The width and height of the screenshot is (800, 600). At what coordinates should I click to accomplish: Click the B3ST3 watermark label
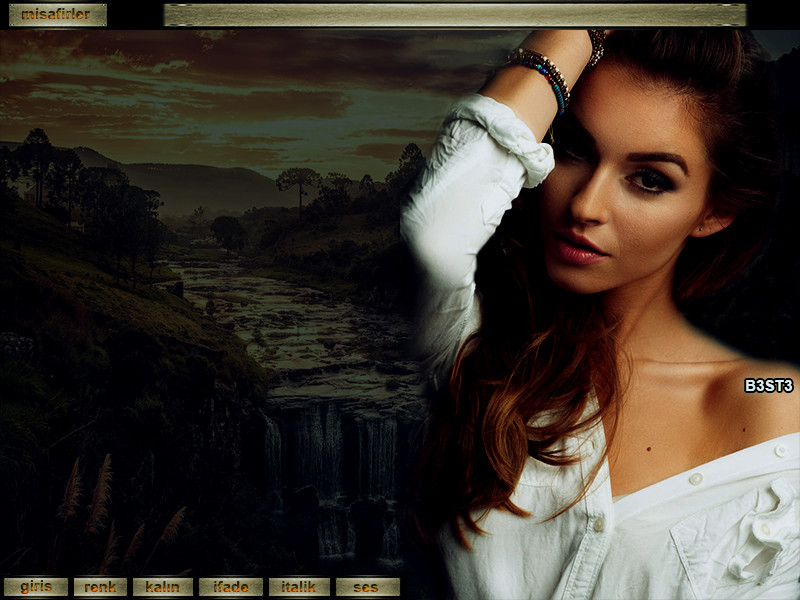click(x=768, y=385)
